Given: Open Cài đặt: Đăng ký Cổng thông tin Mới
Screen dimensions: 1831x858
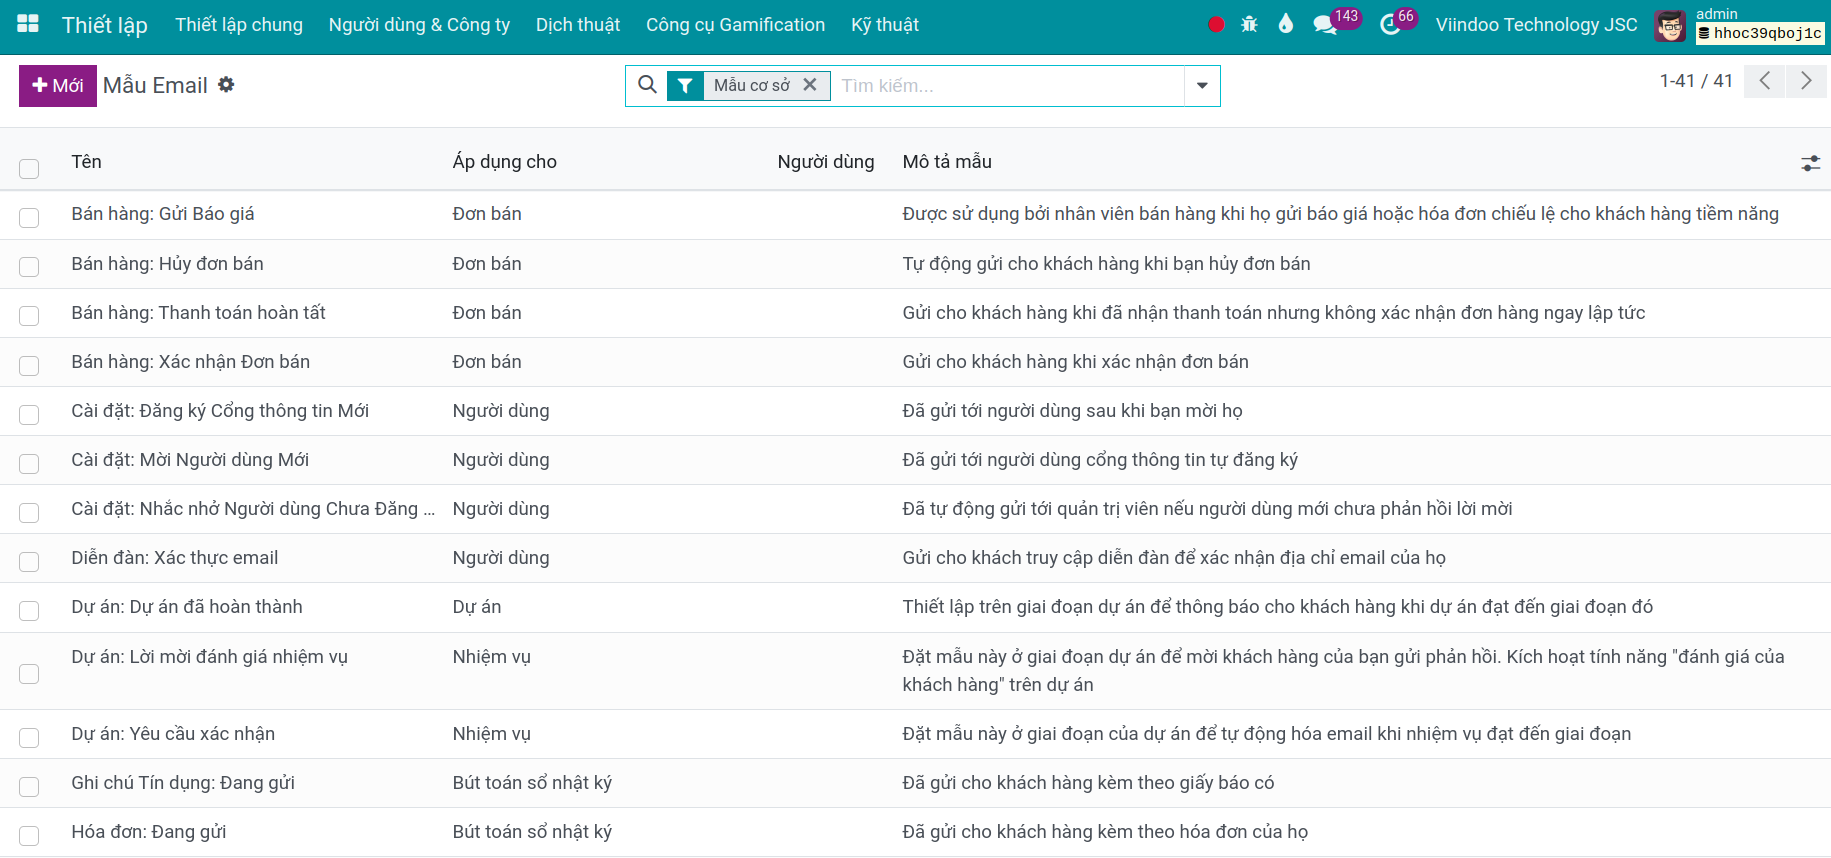Looking at the screenshot, I should point(220,411).
